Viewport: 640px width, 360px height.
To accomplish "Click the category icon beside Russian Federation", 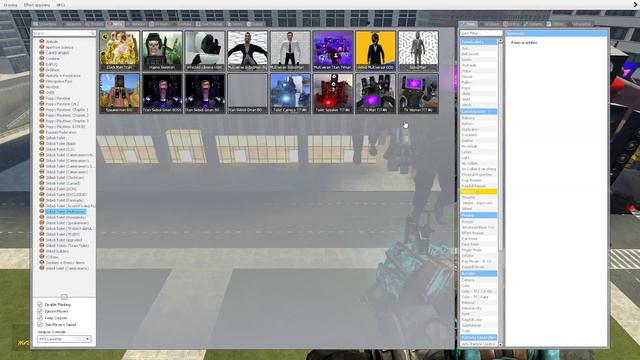I will (42, 132).
